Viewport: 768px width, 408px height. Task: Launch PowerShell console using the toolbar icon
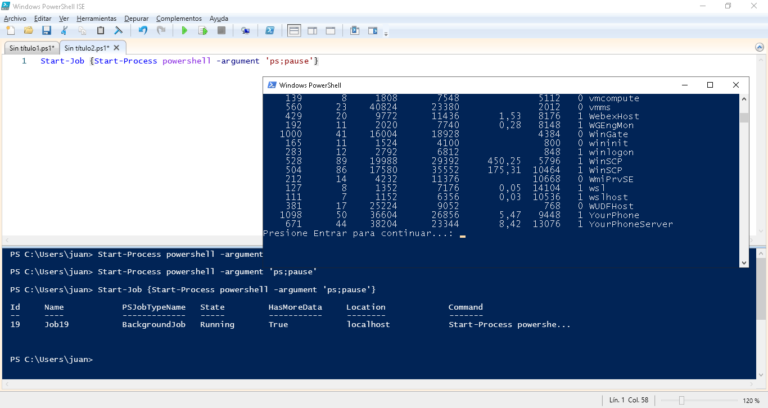[x=269, y=31]
